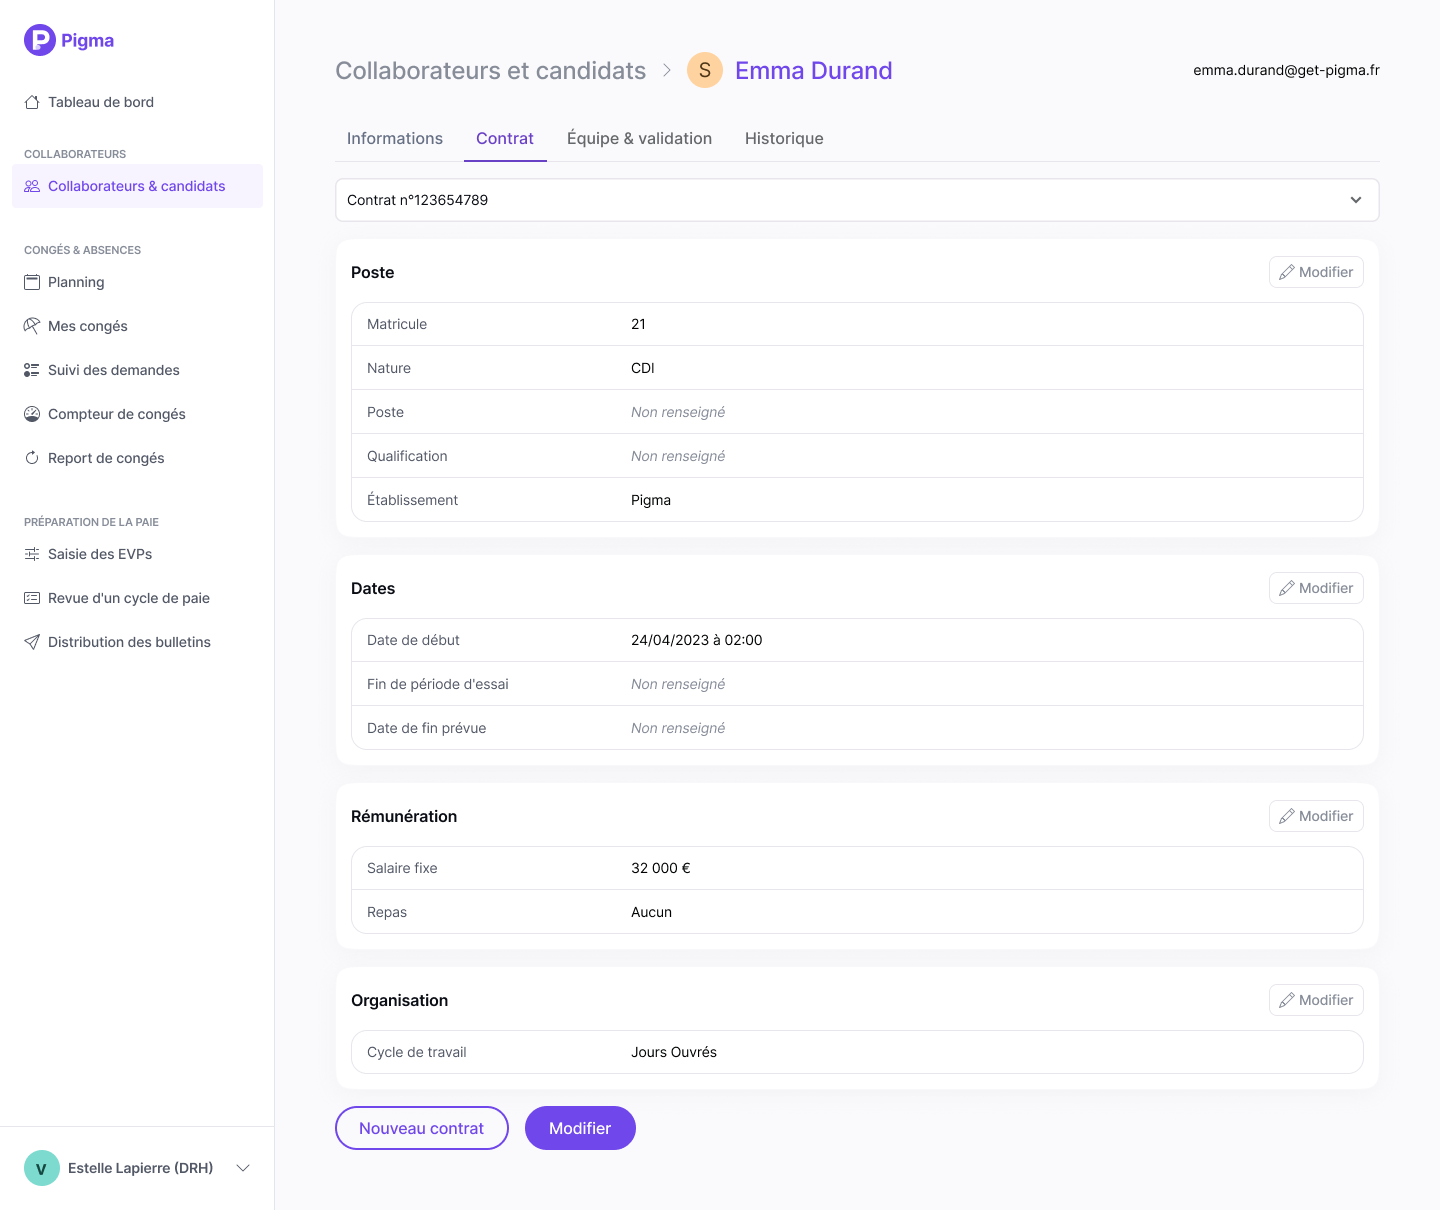Screen dimensions: 1440x1210
Task: Click Collaborateurs et candidats breadcrumb link
Action: [x=491, y=71]
